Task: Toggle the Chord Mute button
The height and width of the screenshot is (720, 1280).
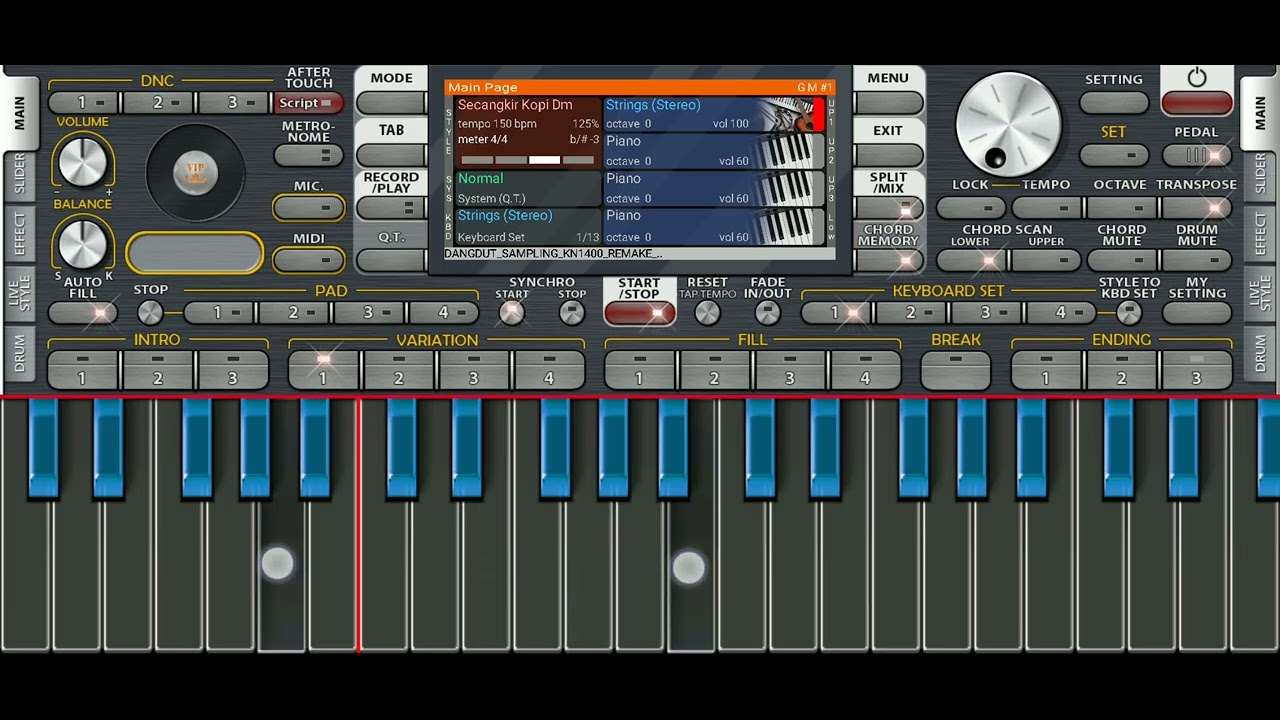Action: [x=1121, y=260]
